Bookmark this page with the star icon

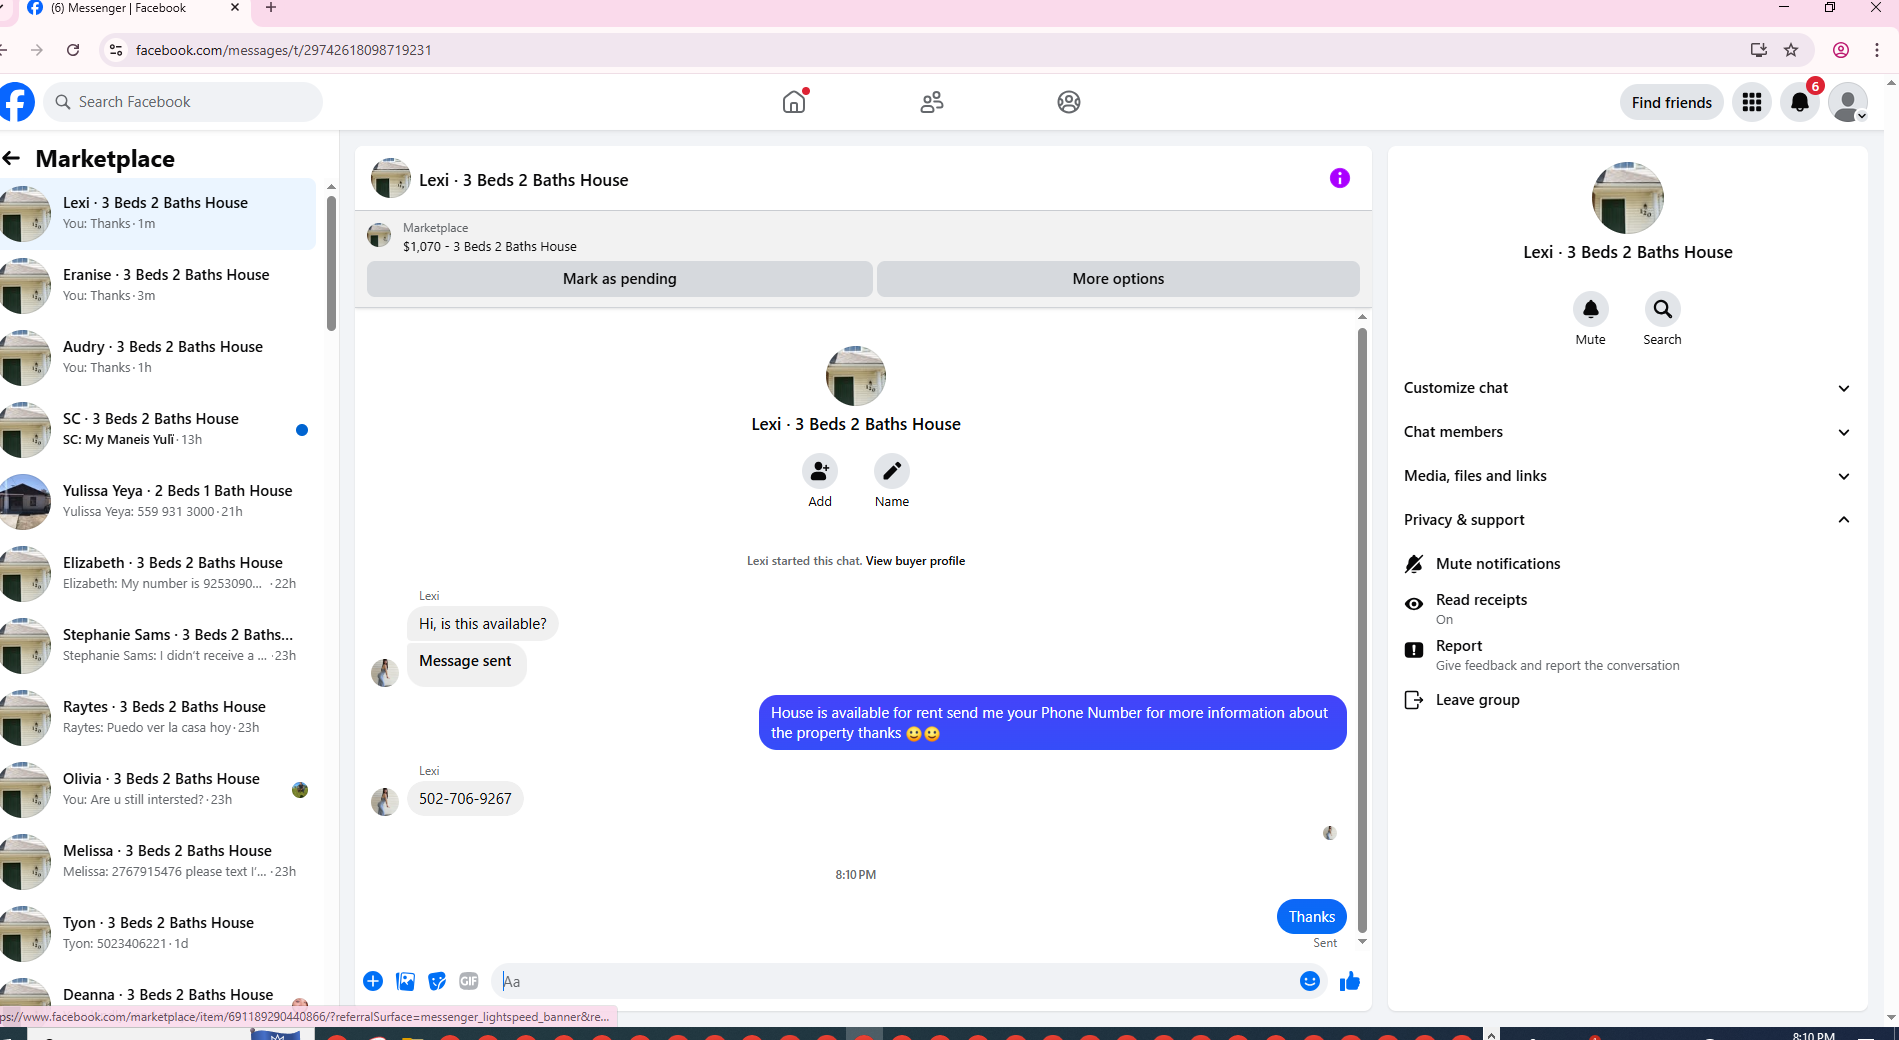1791,50
